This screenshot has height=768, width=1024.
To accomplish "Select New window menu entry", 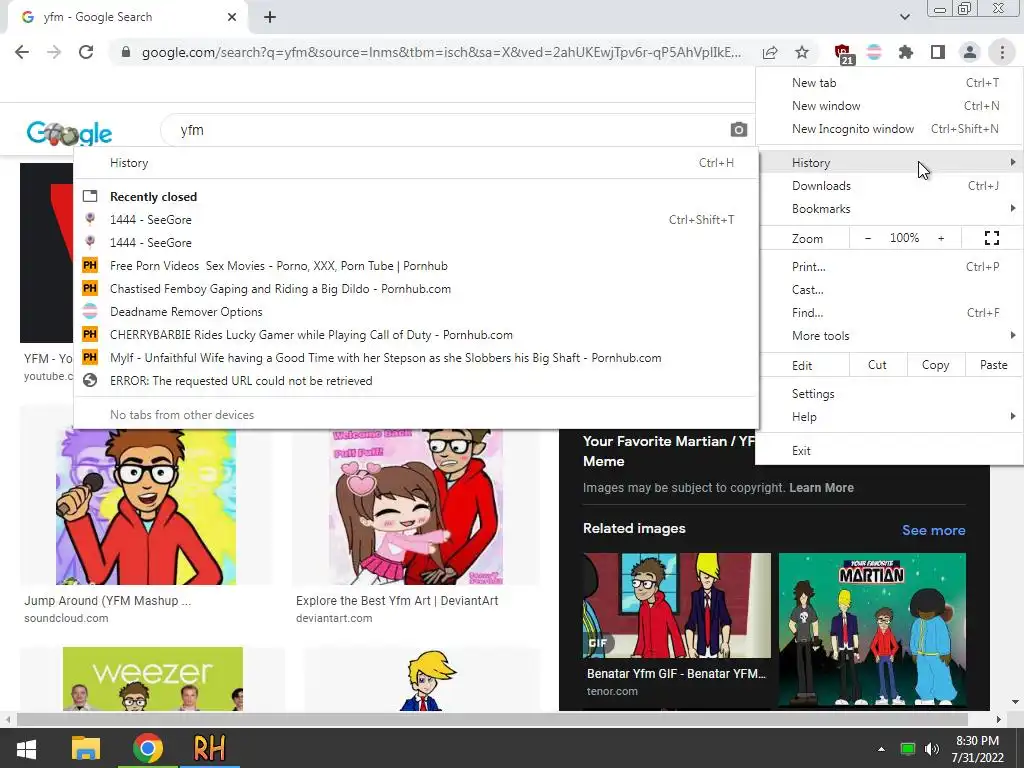I will click(889, 106).
